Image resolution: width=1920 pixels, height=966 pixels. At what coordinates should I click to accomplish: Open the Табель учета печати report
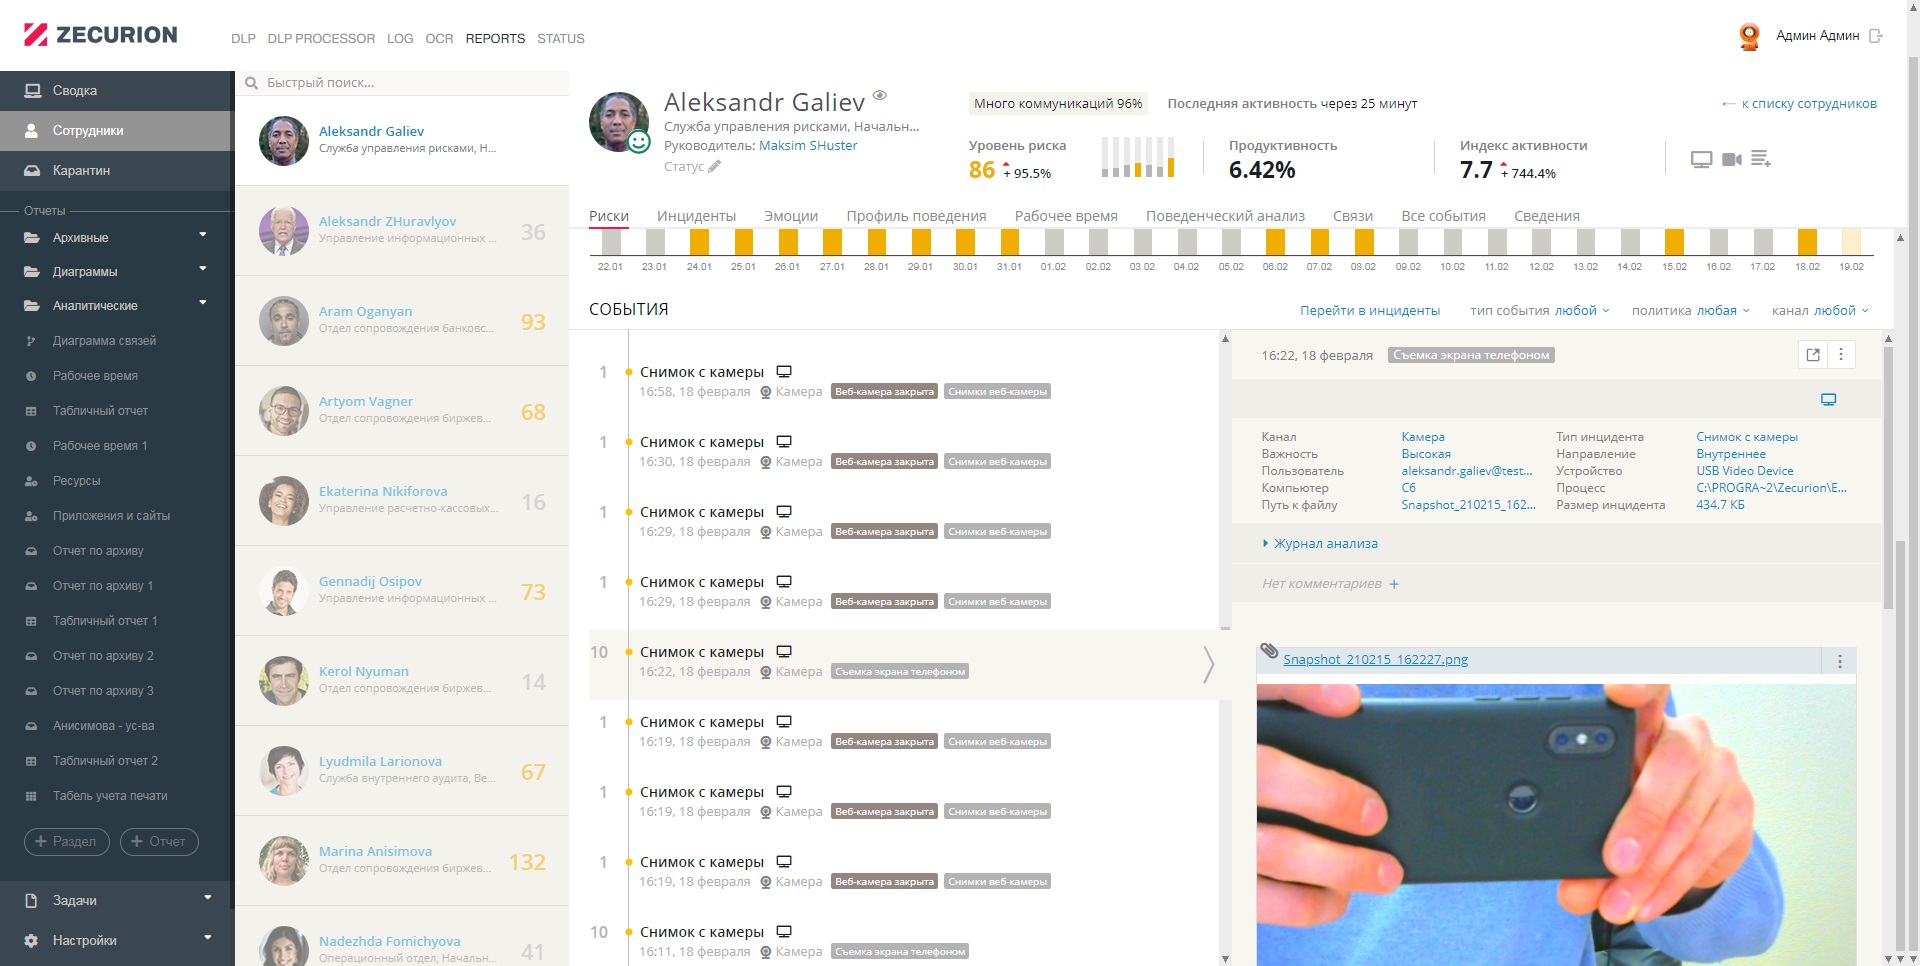[110, 796]
